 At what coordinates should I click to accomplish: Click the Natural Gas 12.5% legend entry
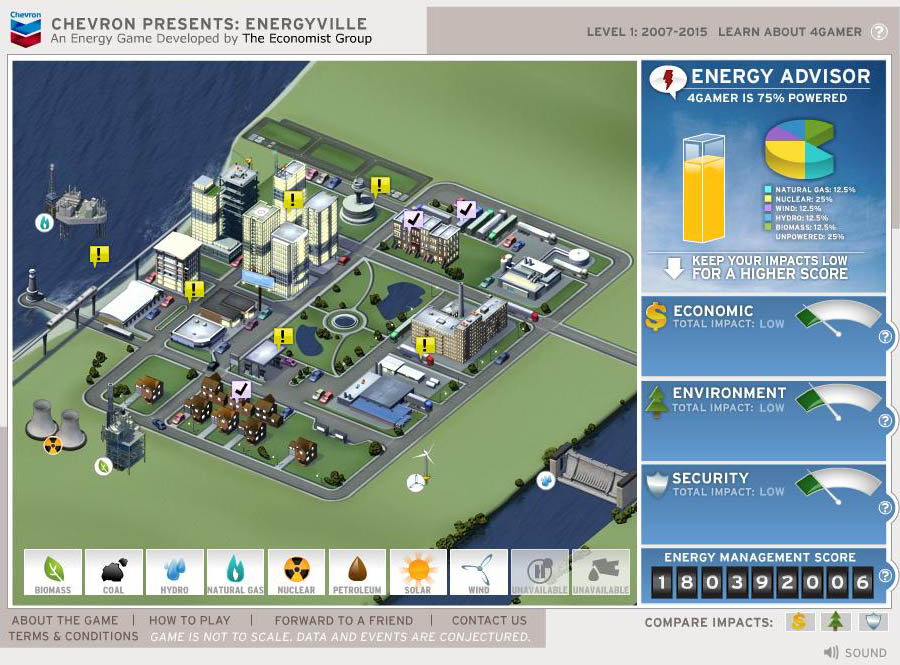pos(810,189)
